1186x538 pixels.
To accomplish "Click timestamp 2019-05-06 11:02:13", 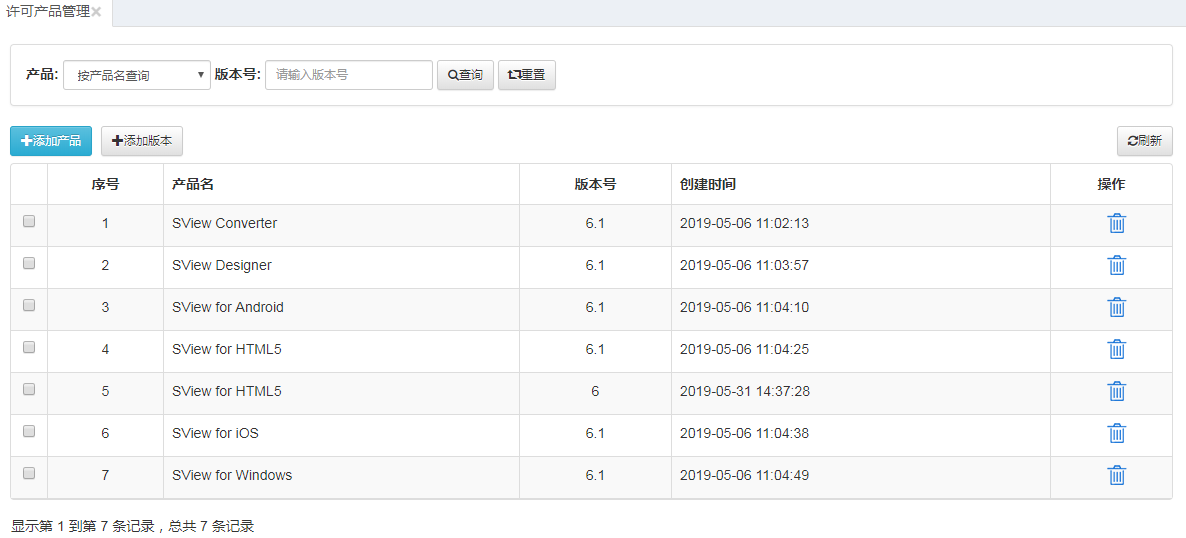I will click(x=745, y=223).
